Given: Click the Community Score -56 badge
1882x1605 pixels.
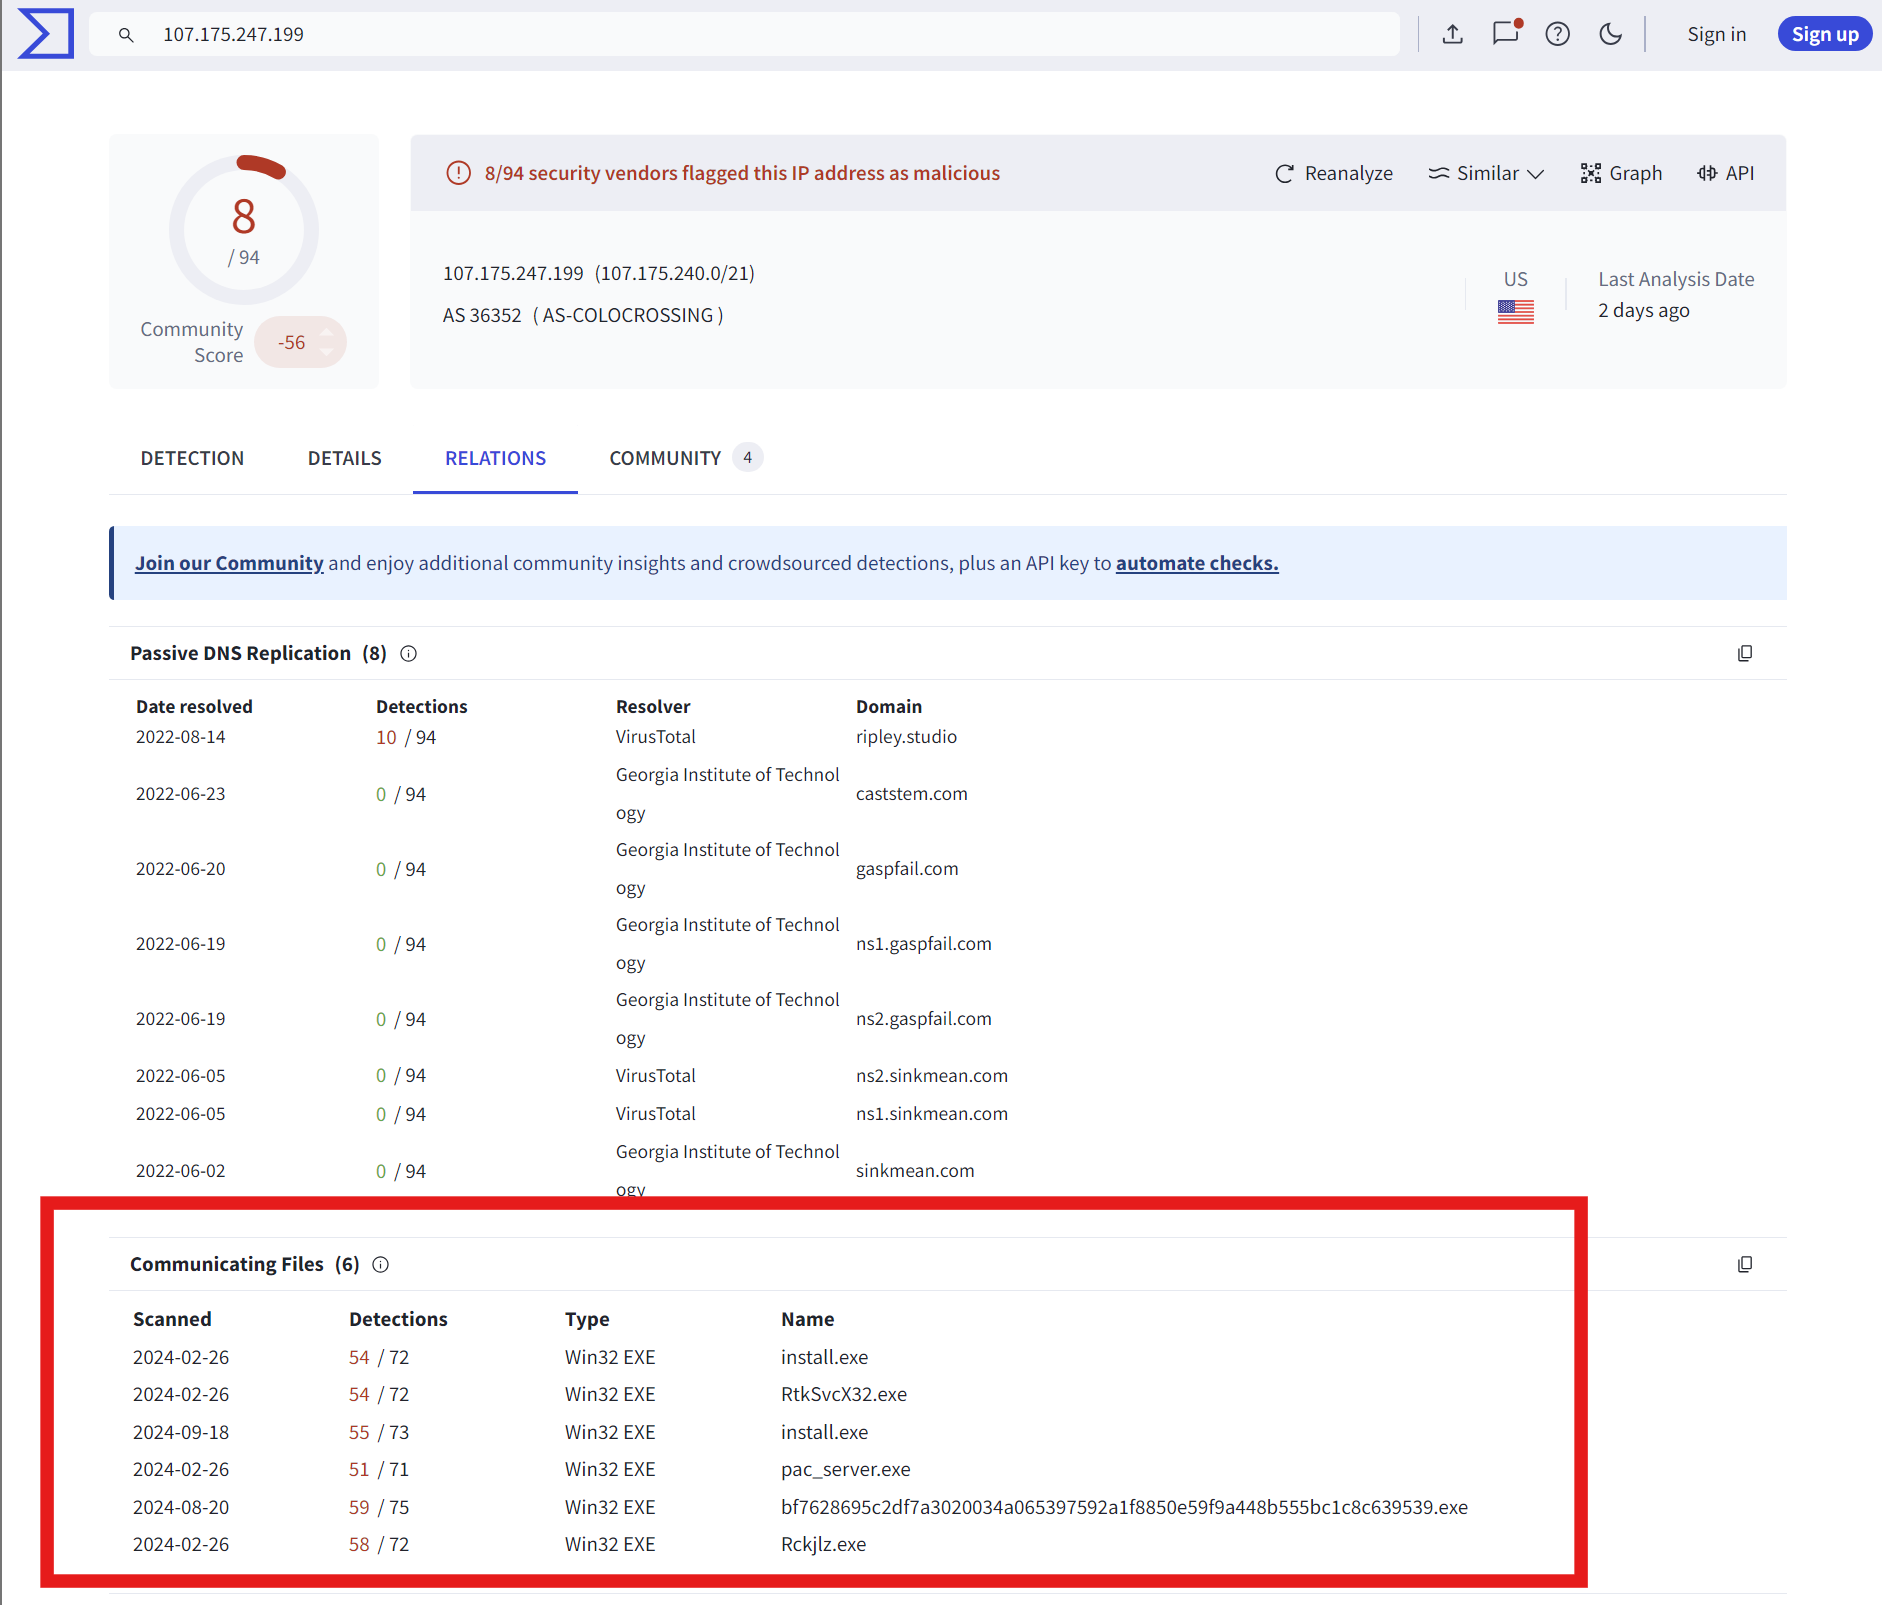Looking at the screenshot, I should pos(300,342).
